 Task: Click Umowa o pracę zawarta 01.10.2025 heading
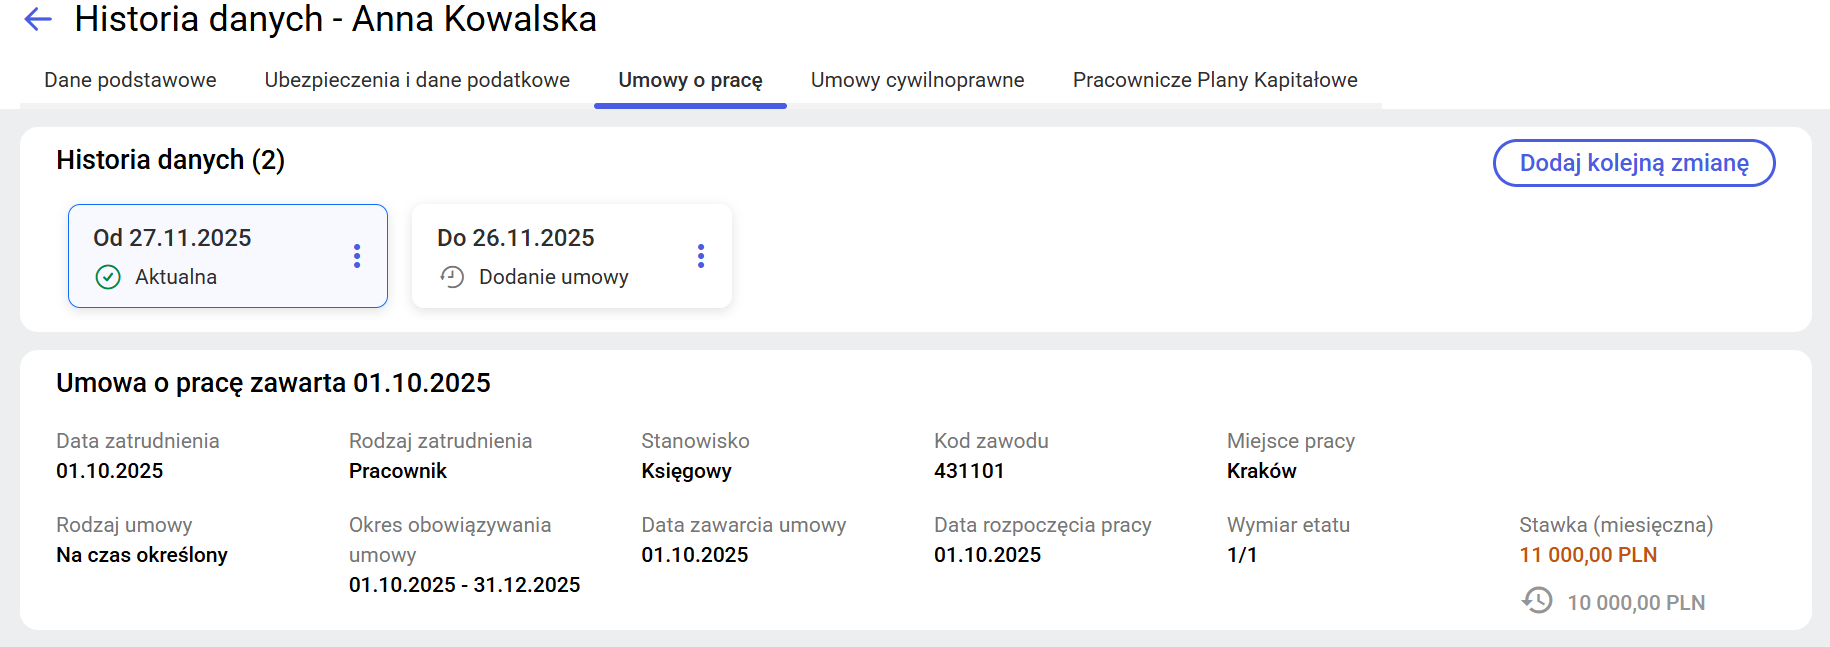tap(273, 383)
